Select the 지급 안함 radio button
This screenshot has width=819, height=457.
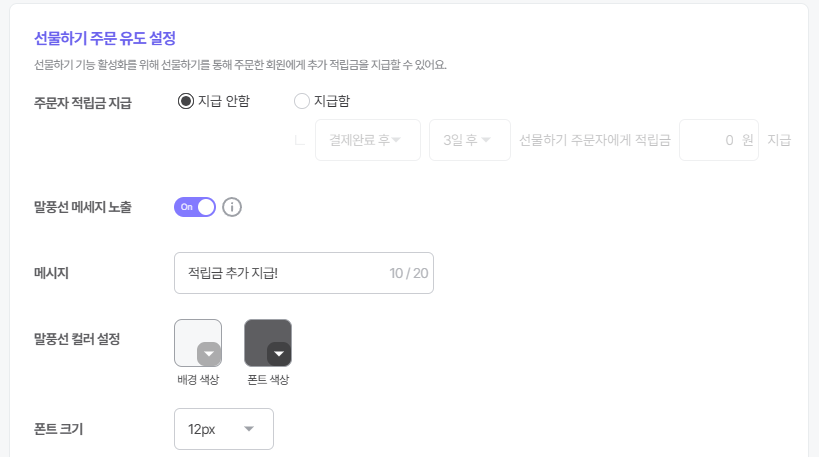click(x=185, y=101)
